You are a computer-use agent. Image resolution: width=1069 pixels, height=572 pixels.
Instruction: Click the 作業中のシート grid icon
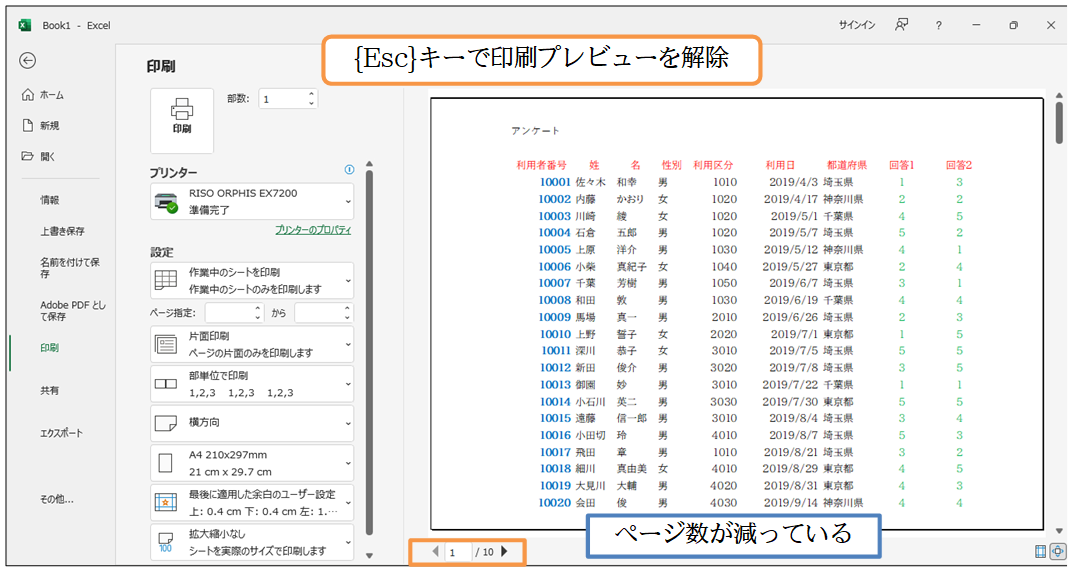pos(166,280)
